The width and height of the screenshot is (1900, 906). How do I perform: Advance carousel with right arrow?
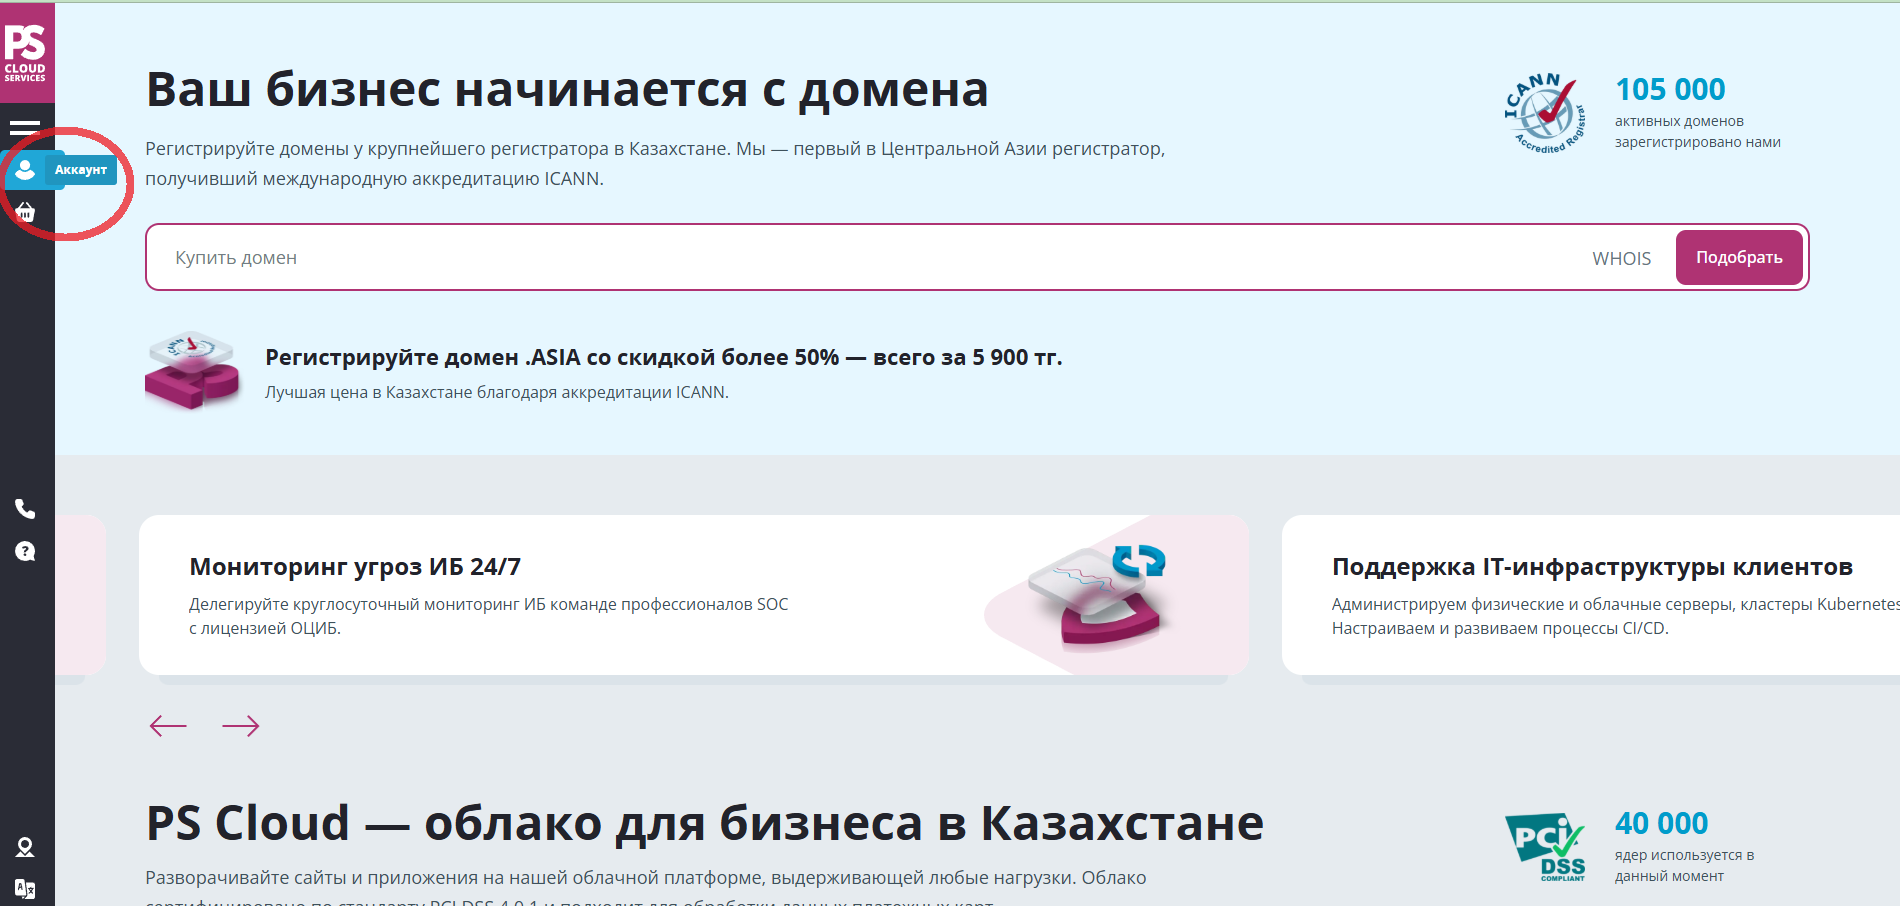240,726
